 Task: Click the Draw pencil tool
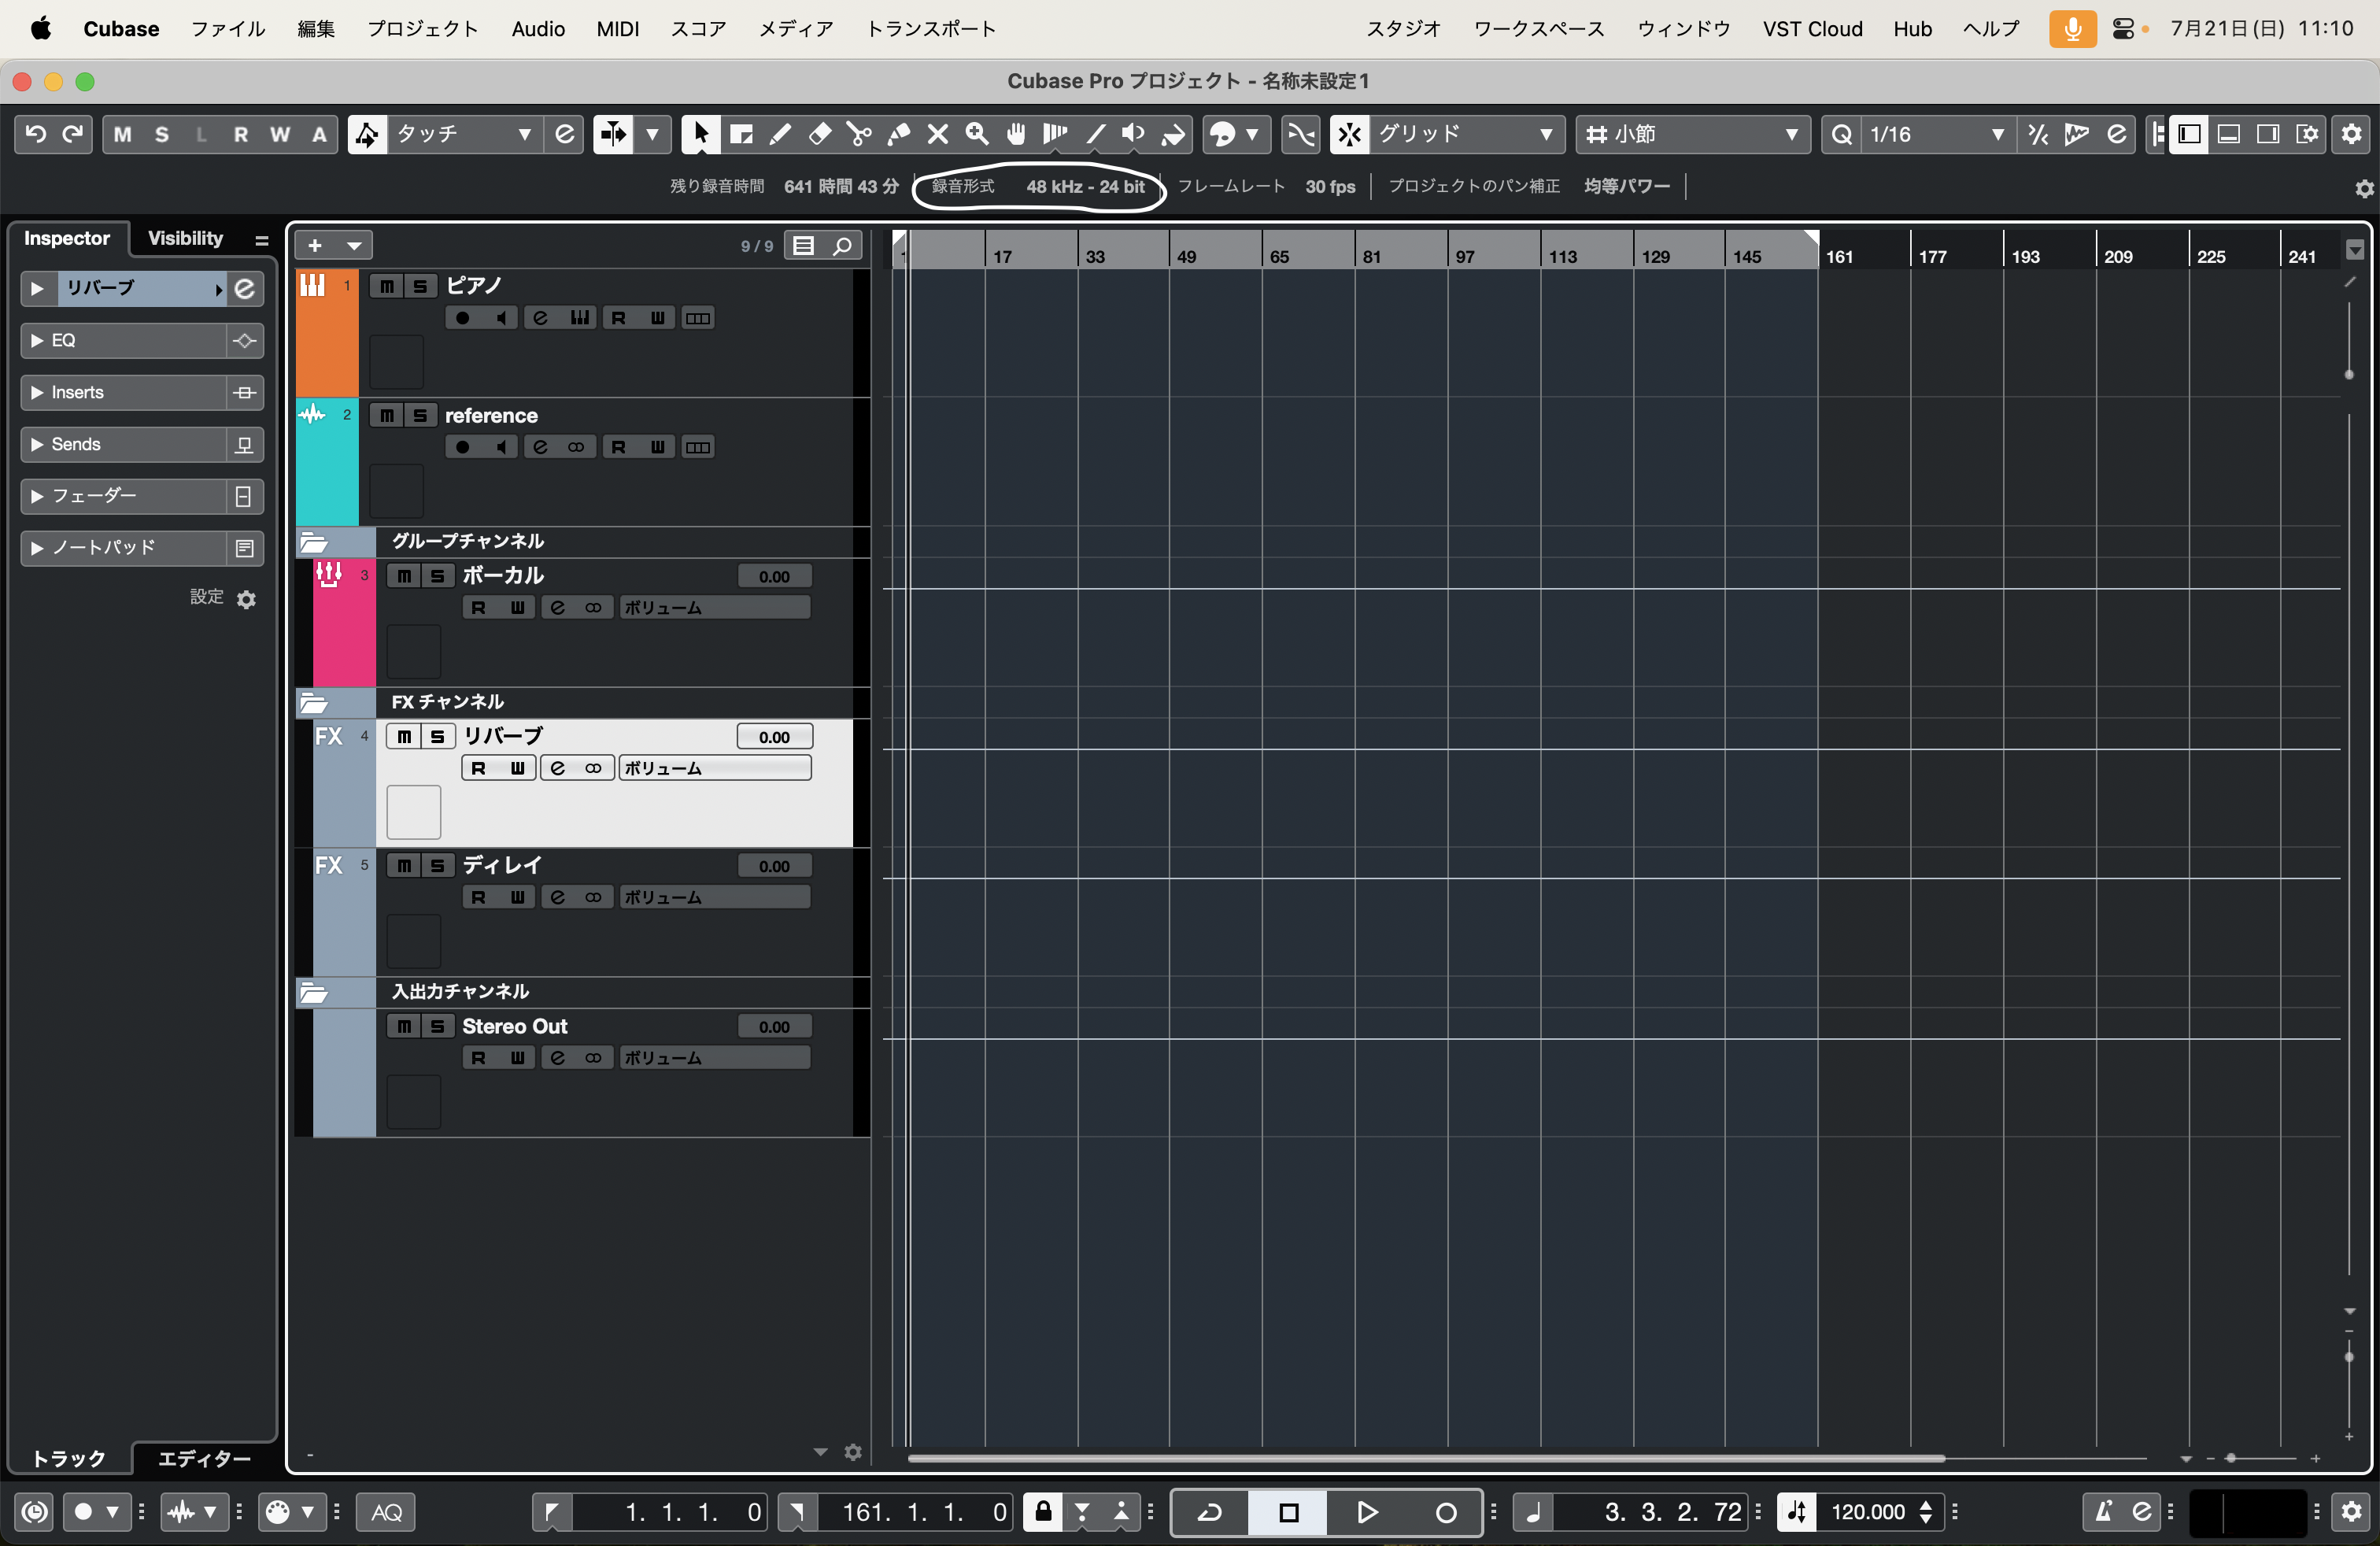780,134
